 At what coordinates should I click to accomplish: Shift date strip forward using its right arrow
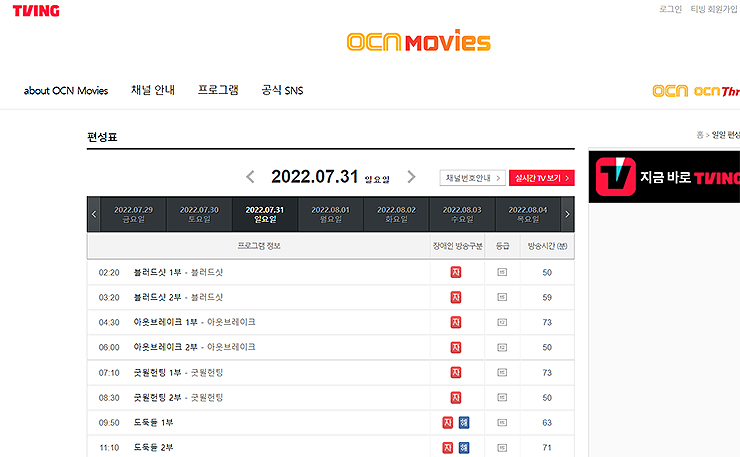(x=567, y=214)
